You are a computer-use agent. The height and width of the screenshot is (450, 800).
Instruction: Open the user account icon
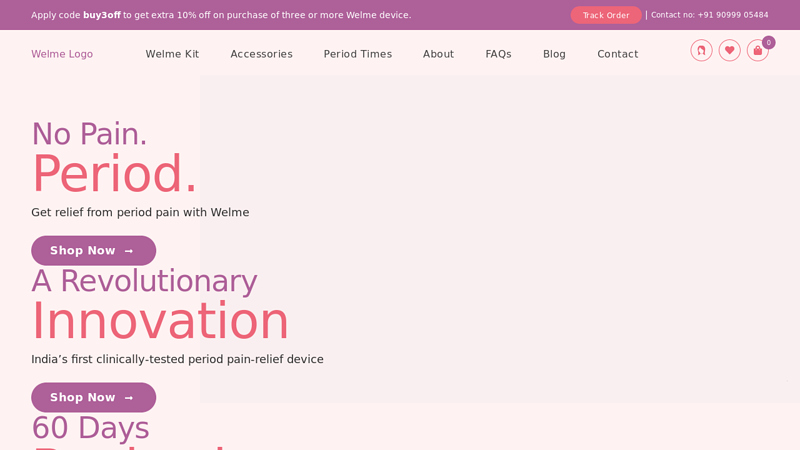tap(701, 51)
